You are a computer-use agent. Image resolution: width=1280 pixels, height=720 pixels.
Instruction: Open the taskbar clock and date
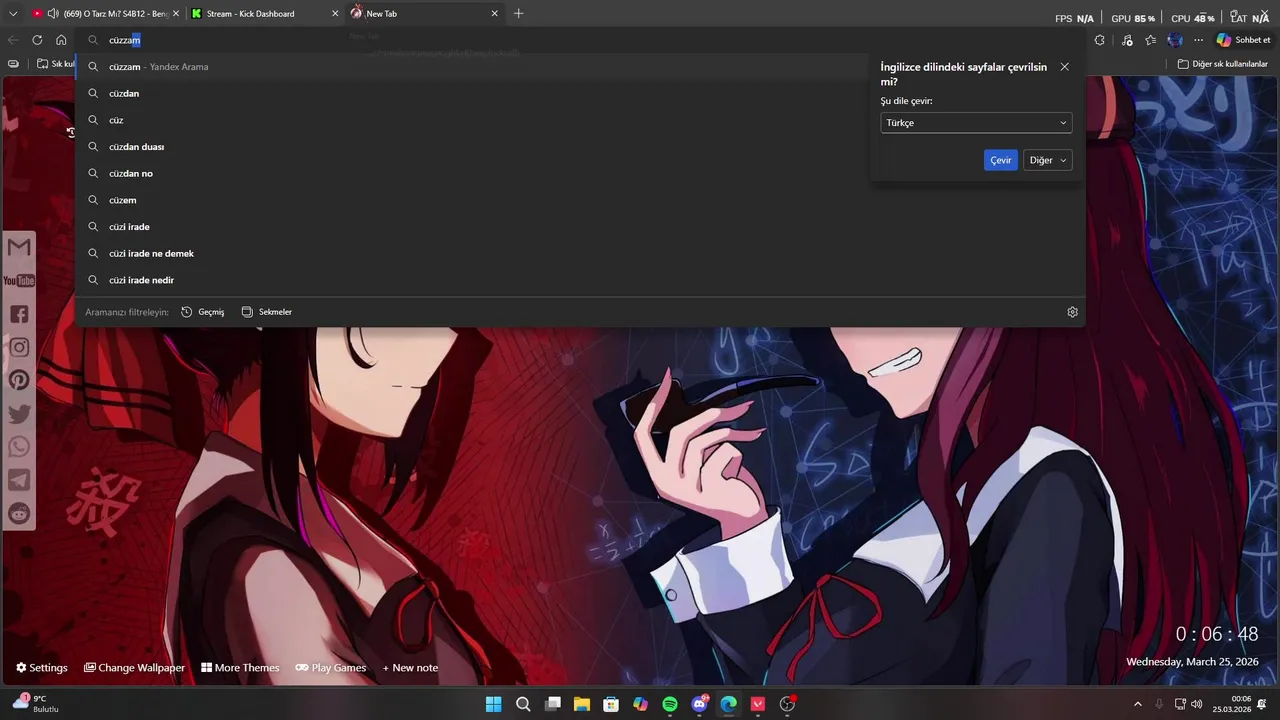click(x=1232, y=704)
